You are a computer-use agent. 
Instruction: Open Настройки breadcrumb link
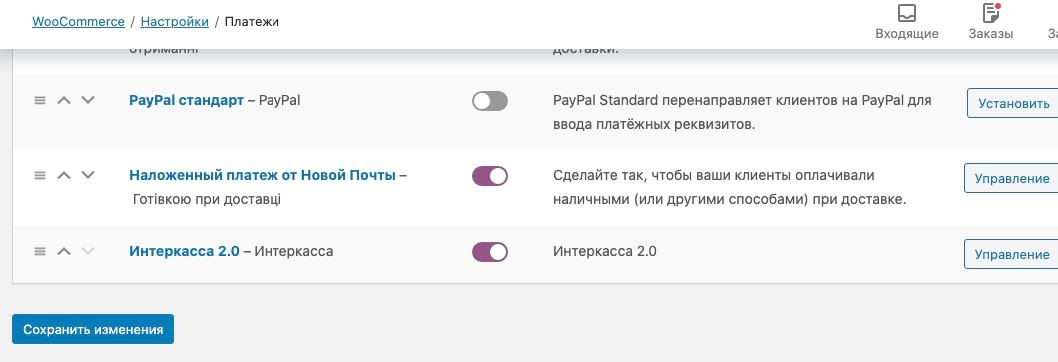(x=175, y=22)
